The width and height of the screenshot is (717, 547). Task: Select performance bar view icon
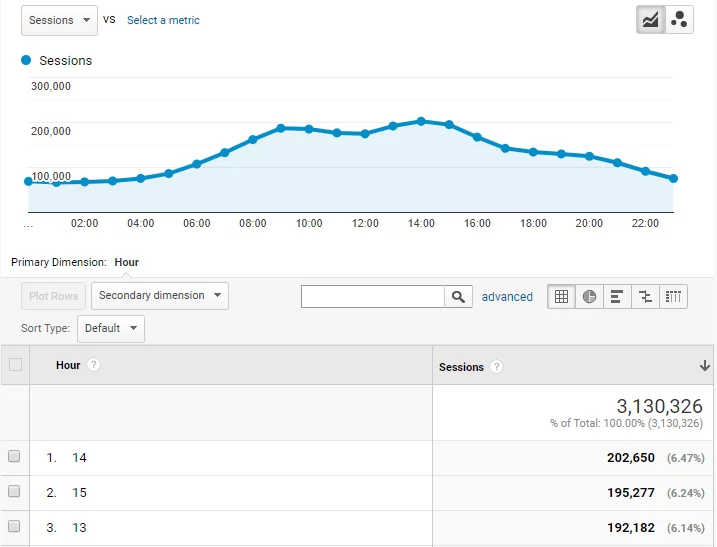point(617,296)
